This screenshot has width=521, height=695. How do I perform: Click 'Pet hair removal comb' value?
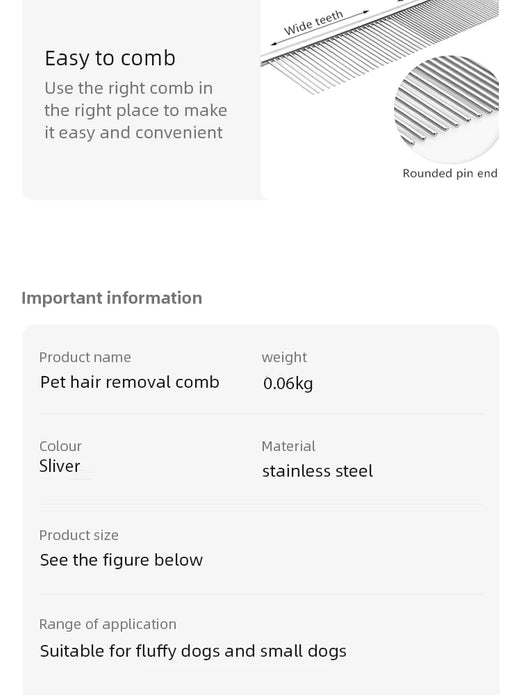click(129, 382)
